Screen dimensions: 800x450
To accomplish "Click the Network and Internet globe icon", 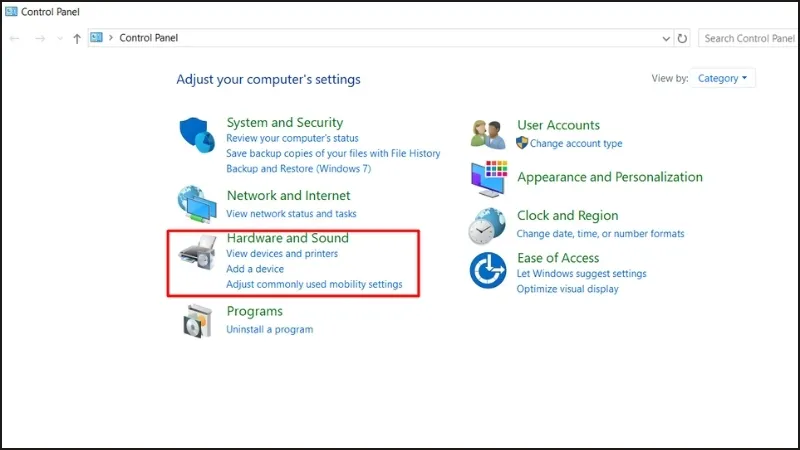I will pyautogui.click(x=197, y=203).
